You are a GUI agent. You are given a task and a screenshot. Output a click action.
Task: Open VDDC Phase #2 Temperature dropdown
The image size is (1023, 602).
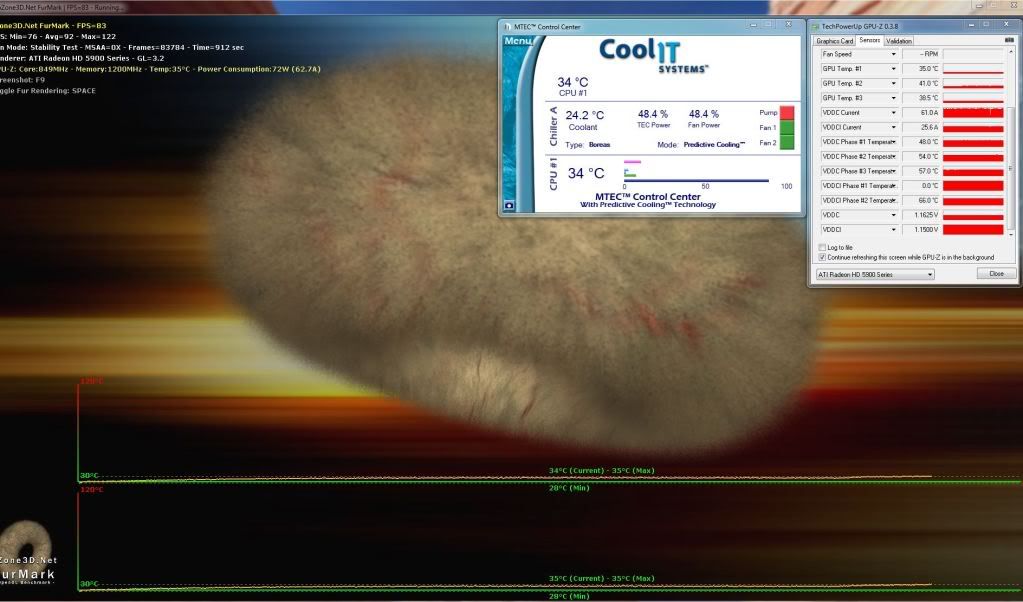(893, 157)
